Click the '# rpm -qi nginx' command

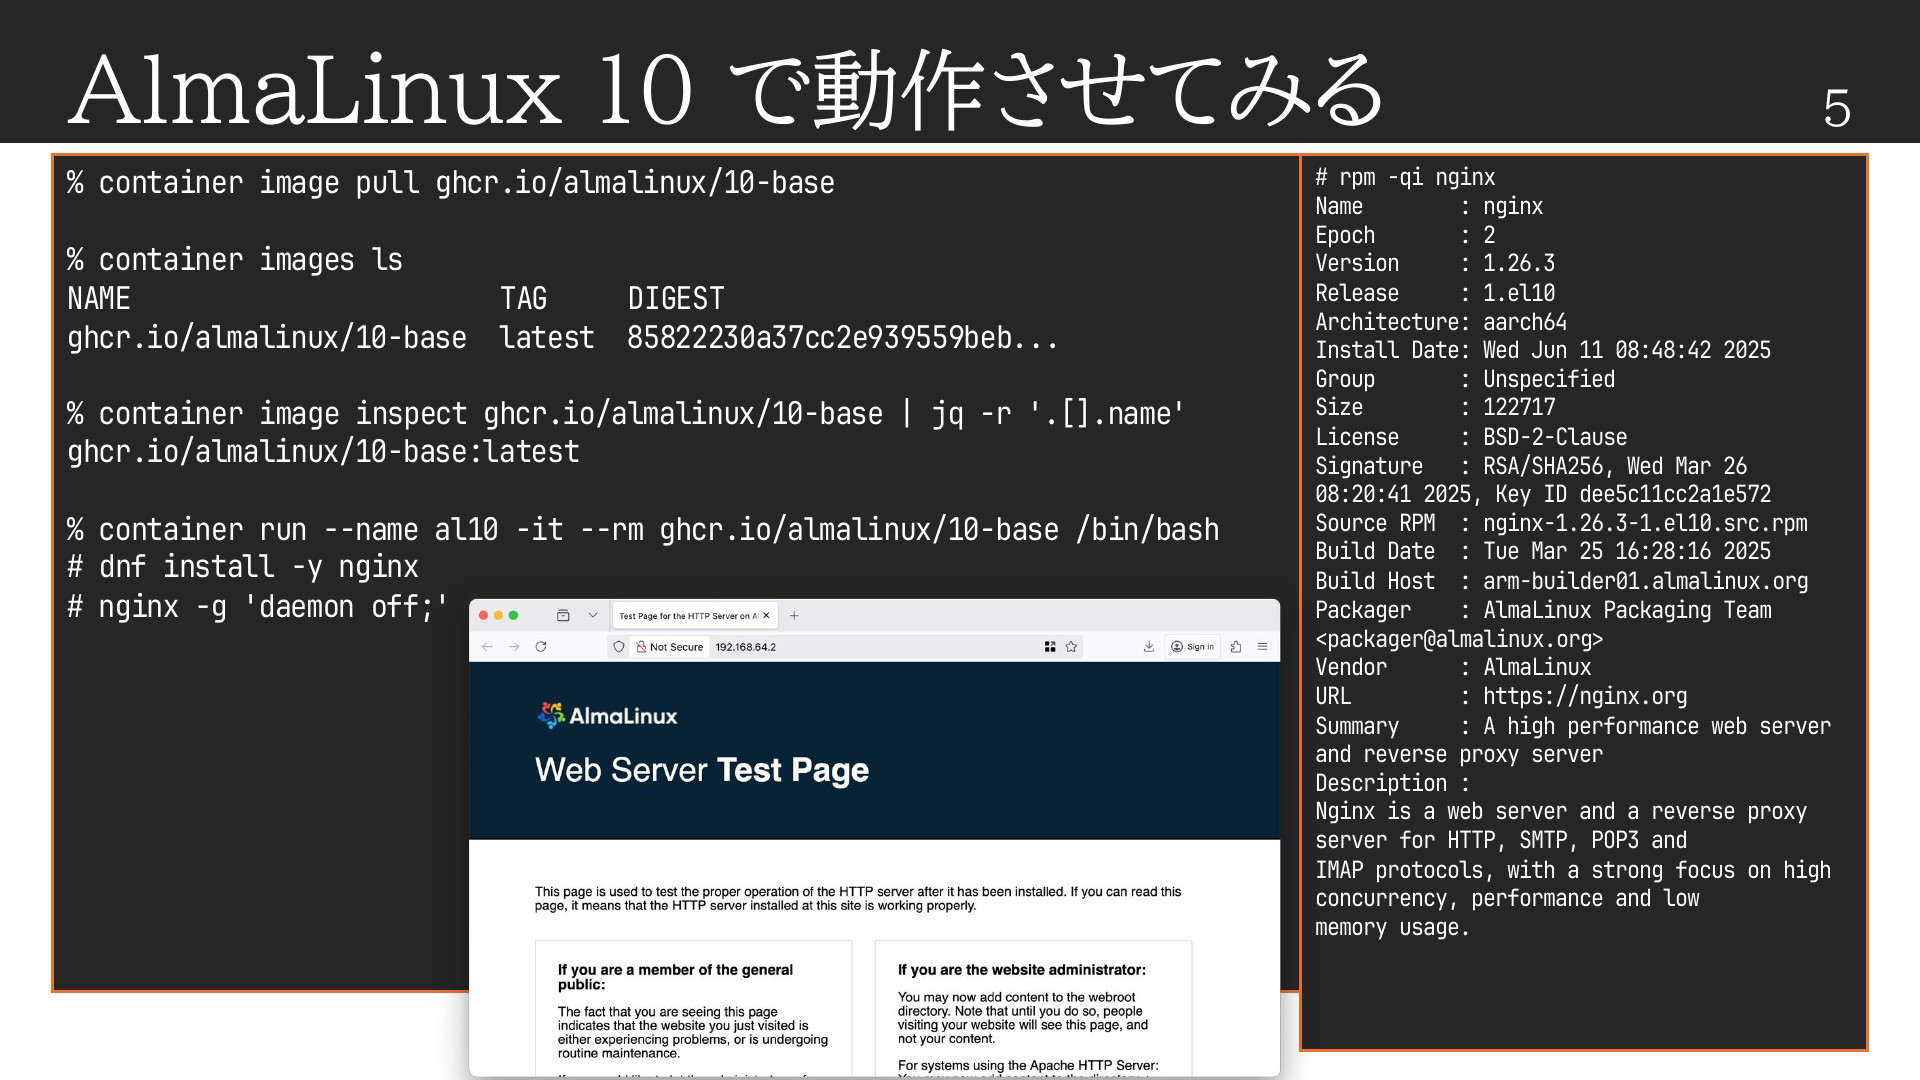click(1405, 178)
